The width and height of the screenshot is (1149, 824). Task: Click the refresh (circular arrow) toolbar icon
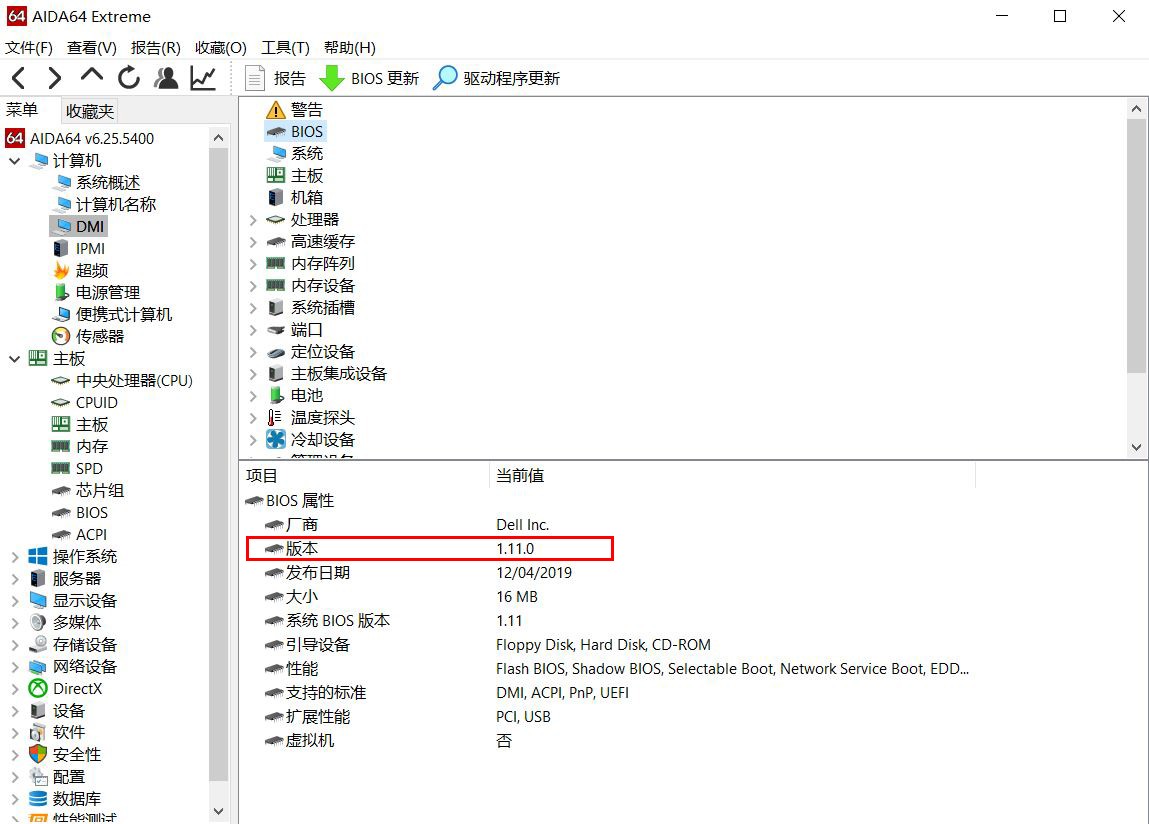tap(130, 77)
